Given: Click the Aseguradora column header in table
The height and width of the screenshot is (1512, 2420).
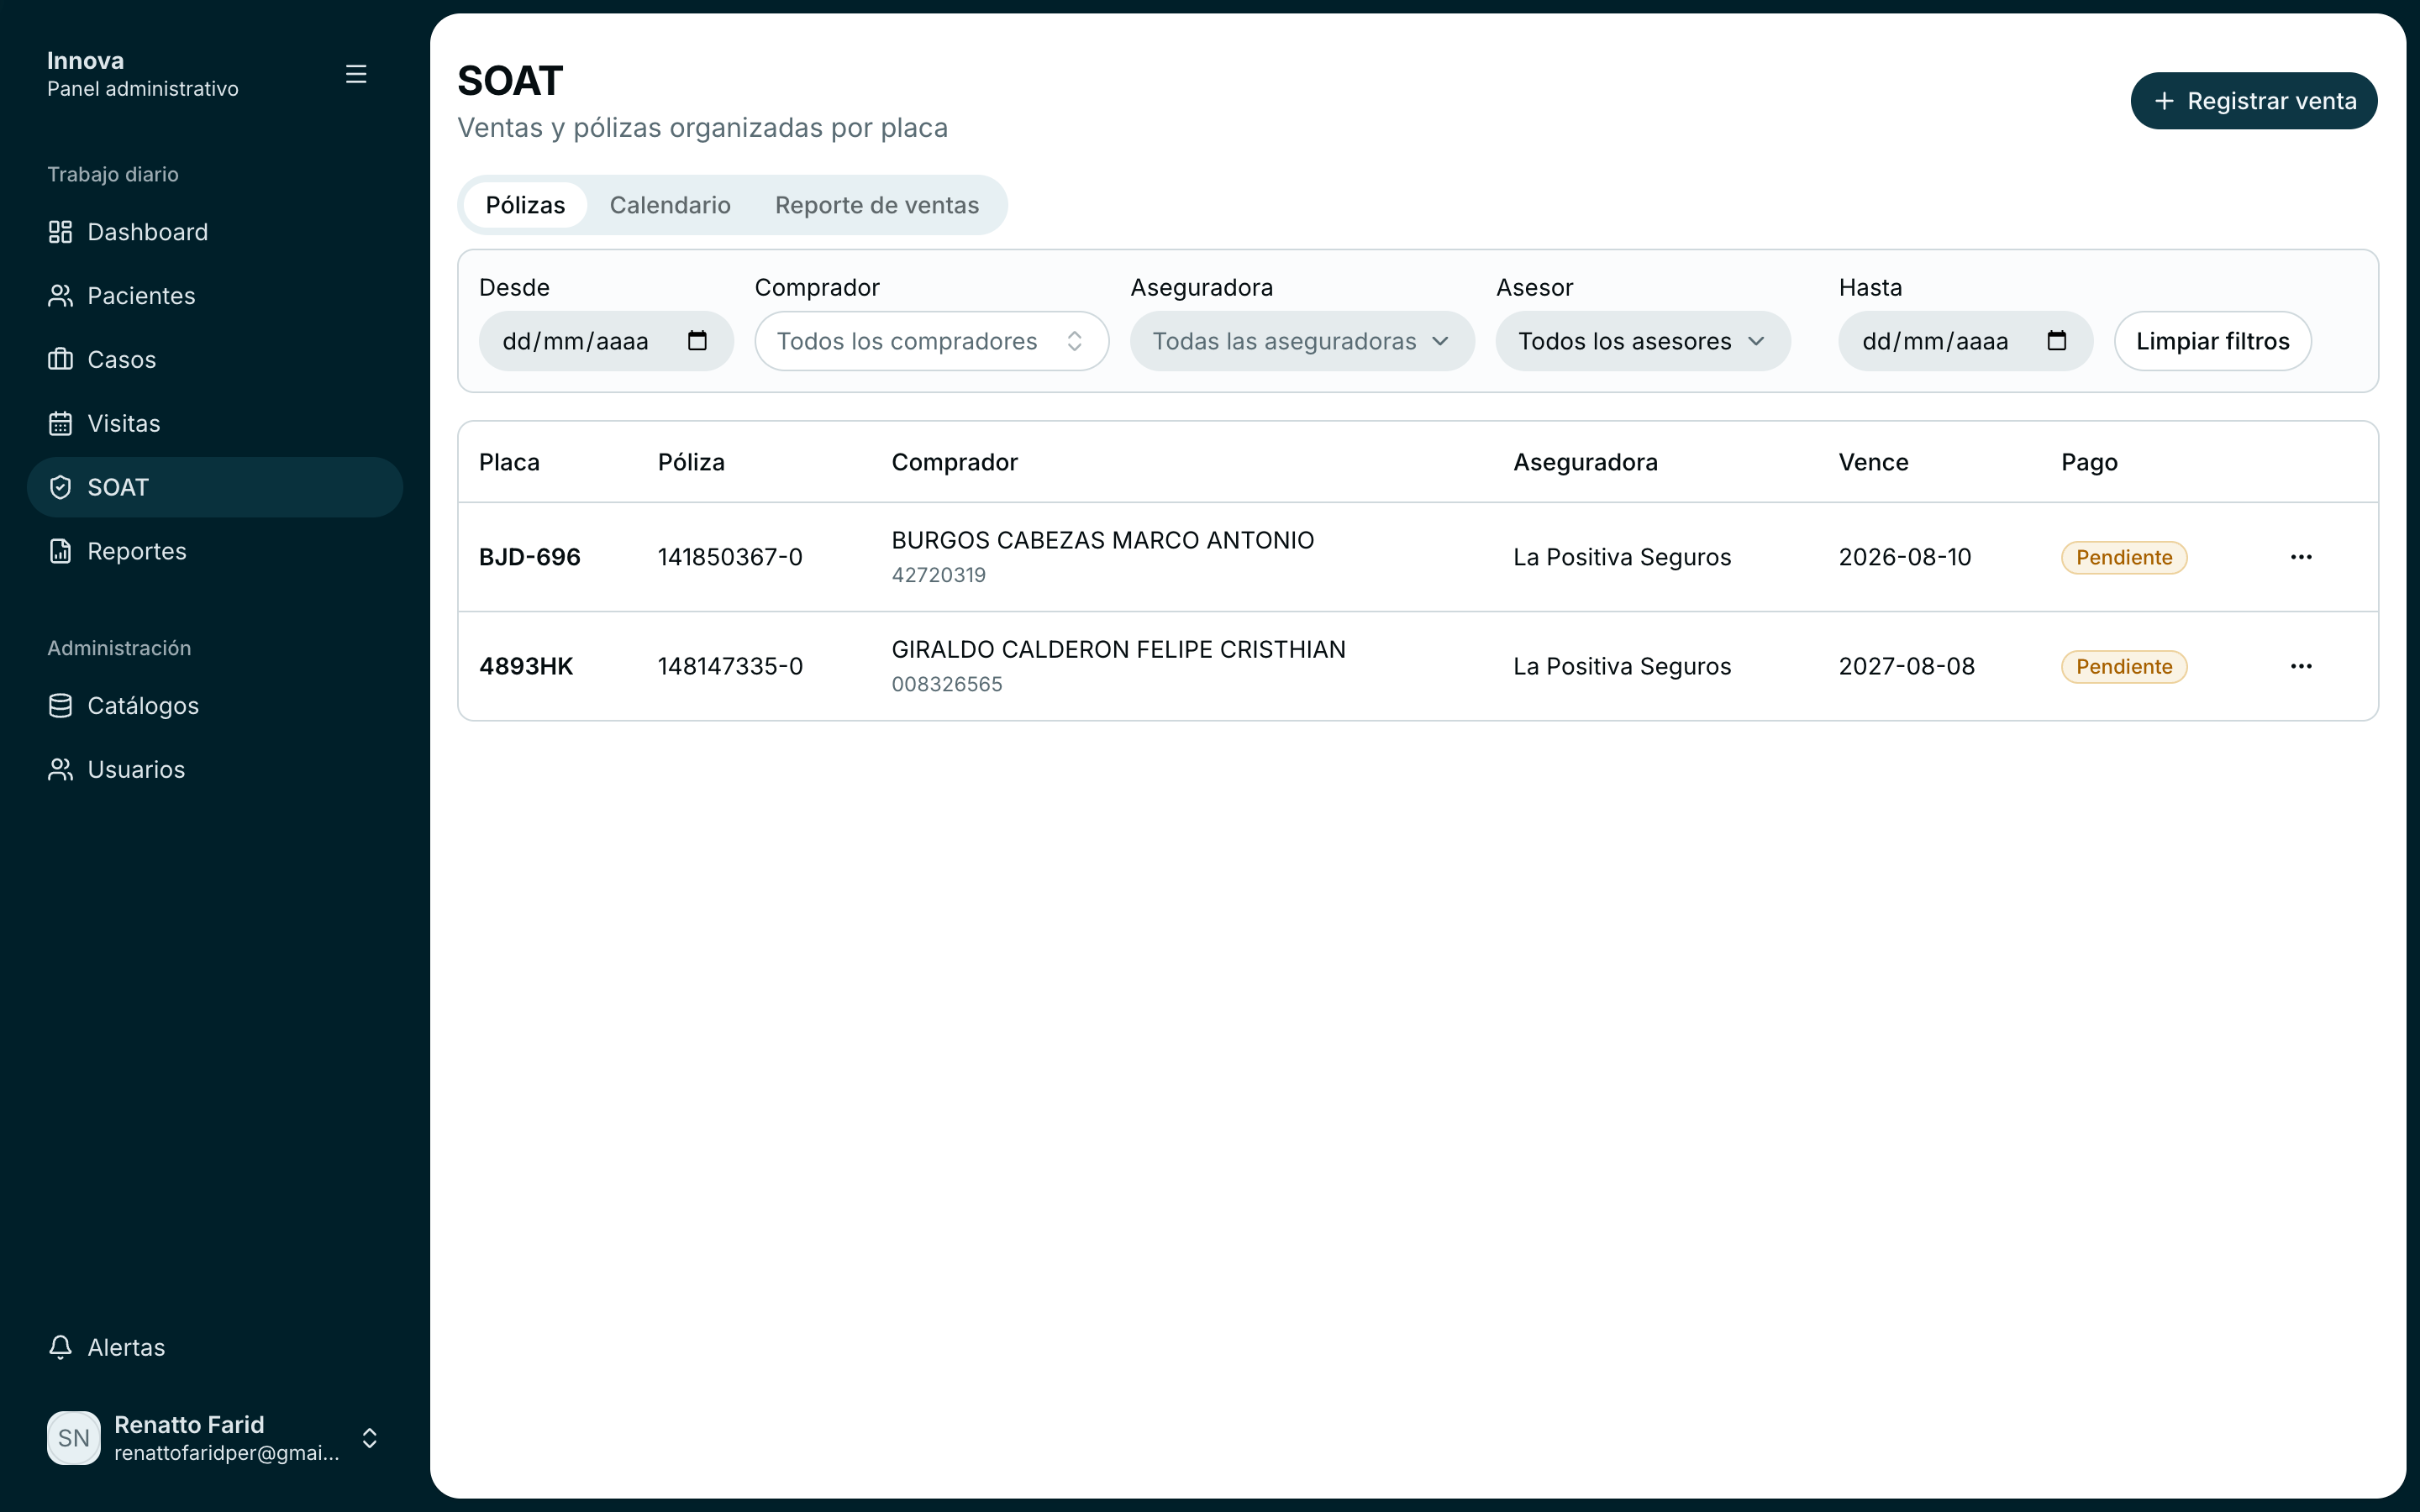Looking at the screenshot, I should pos(1585,462).
